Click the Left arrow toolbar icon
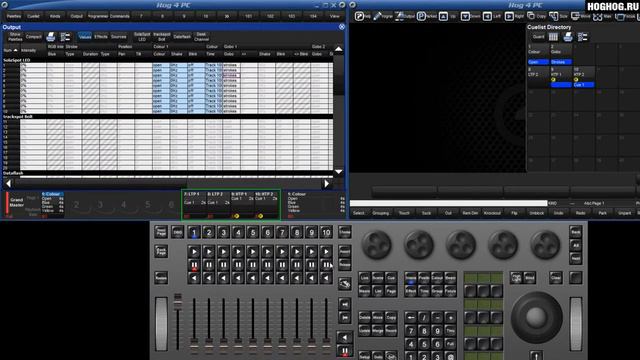 487,16
